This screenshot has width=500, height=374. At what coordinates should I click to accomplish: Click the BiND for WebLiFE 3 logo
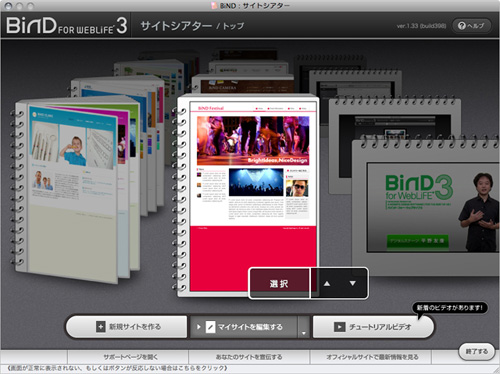[x=66, y=25]
